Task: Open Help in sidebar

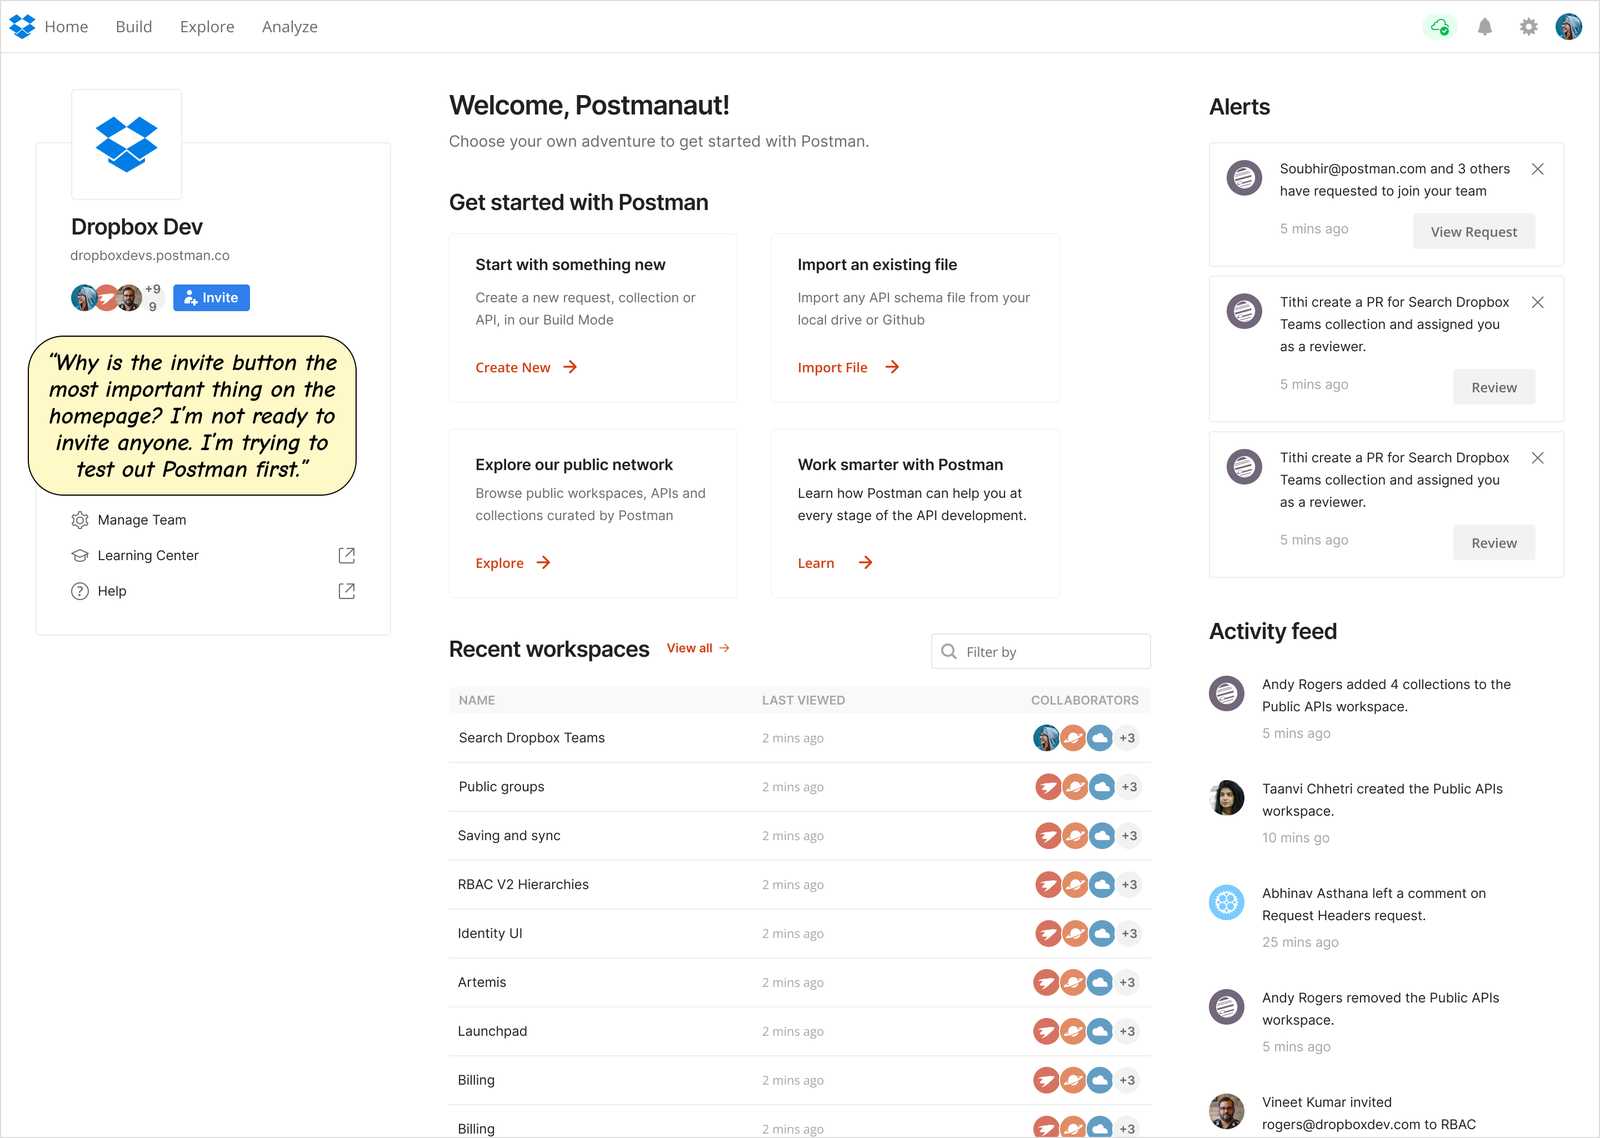Action: tap(112, 591)
